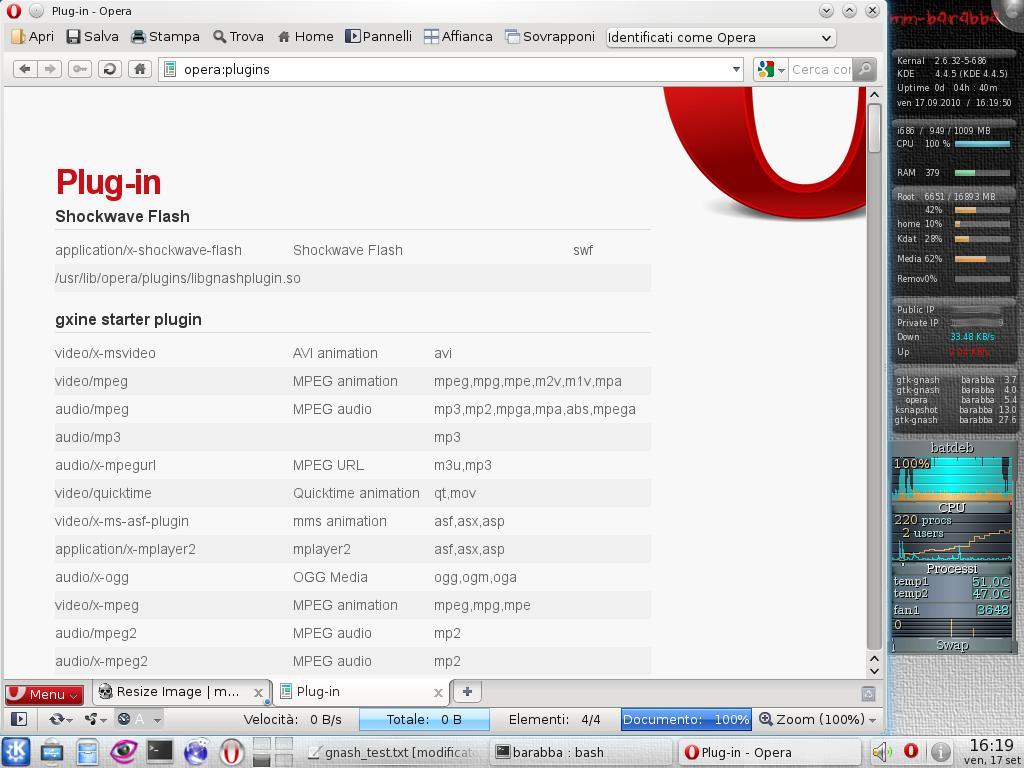Launch the terminal from taskbar
This screenshot has width=1024, height=768.
pos(159,751)
